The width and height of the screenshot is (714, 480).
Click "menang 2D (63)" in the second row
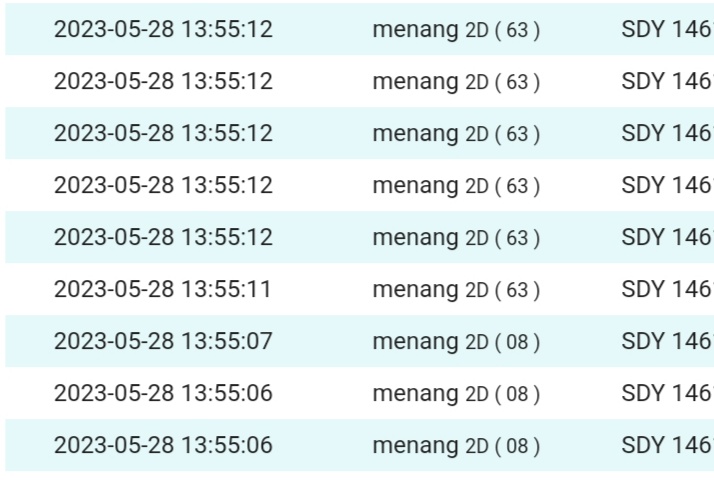[x=456, y=82]
